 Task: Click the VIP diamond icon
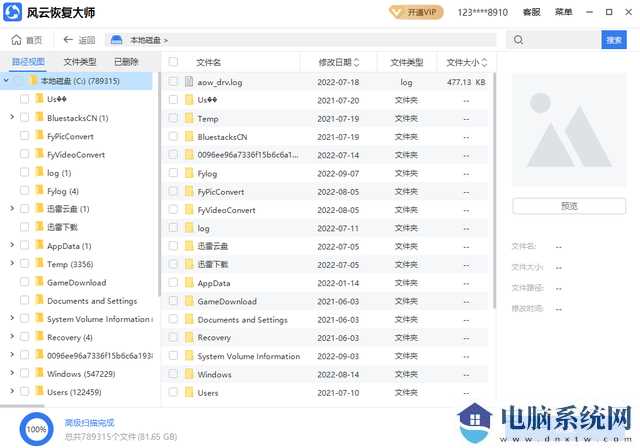(396, 12)
